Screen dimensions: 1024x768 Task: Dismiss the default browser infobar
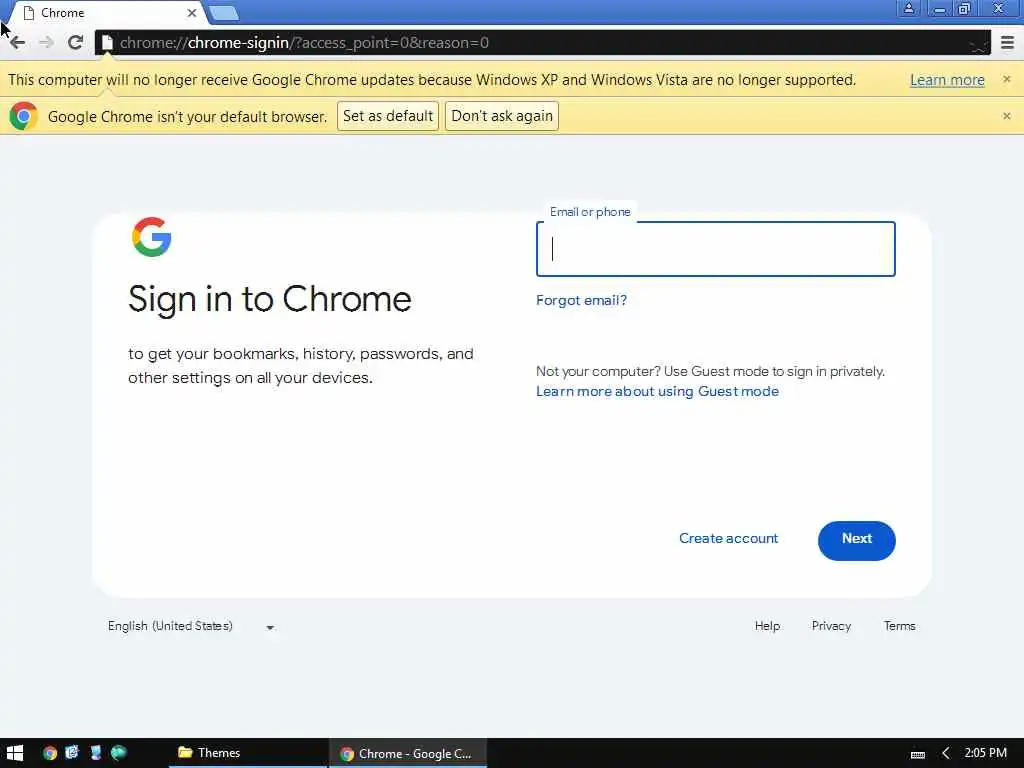1006,116
